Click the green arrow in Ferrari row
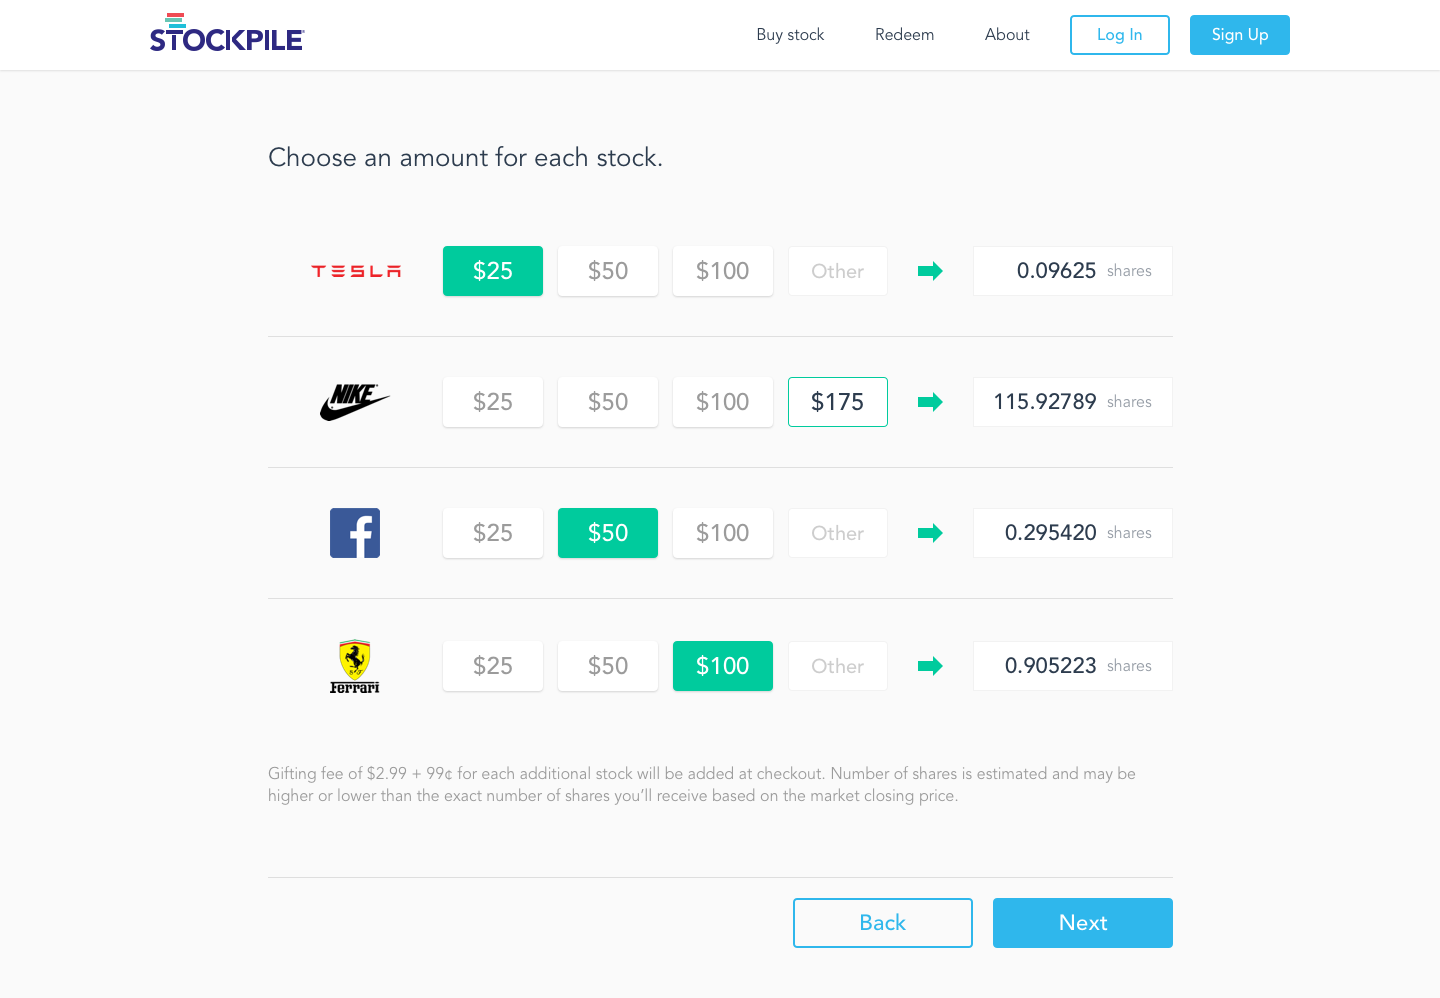The image size is (1440, 998). point(930,666)
